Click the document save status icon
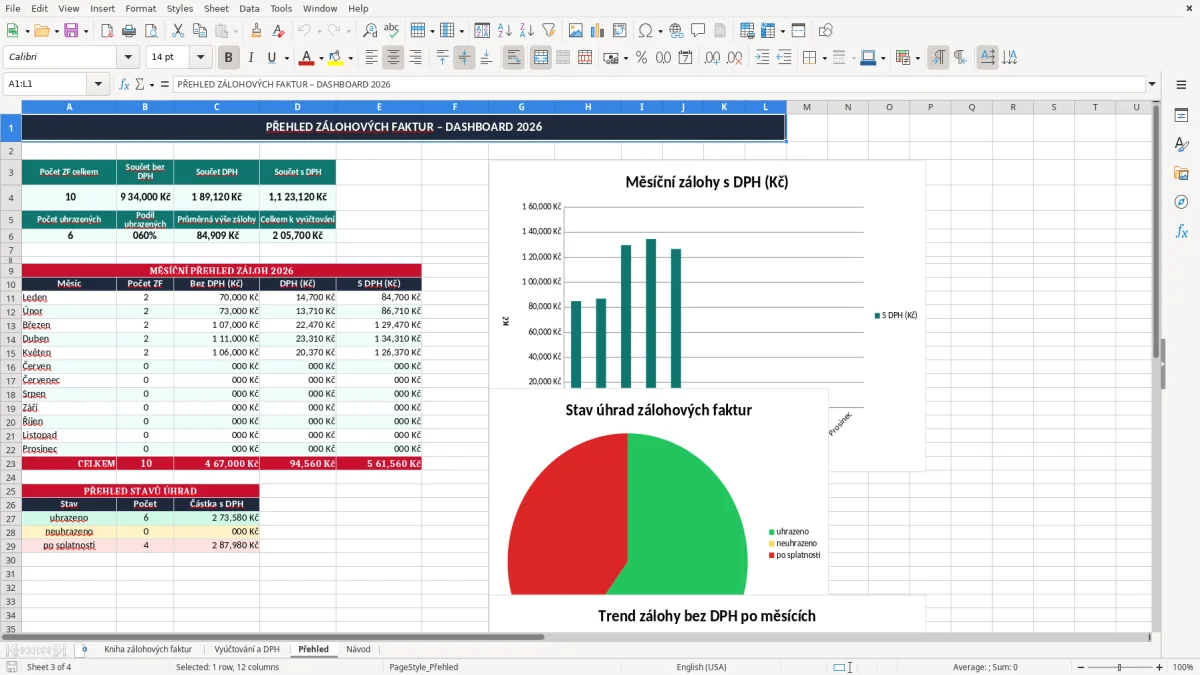The height and width of the screenshot is (675, 1200). click(12, 667)
